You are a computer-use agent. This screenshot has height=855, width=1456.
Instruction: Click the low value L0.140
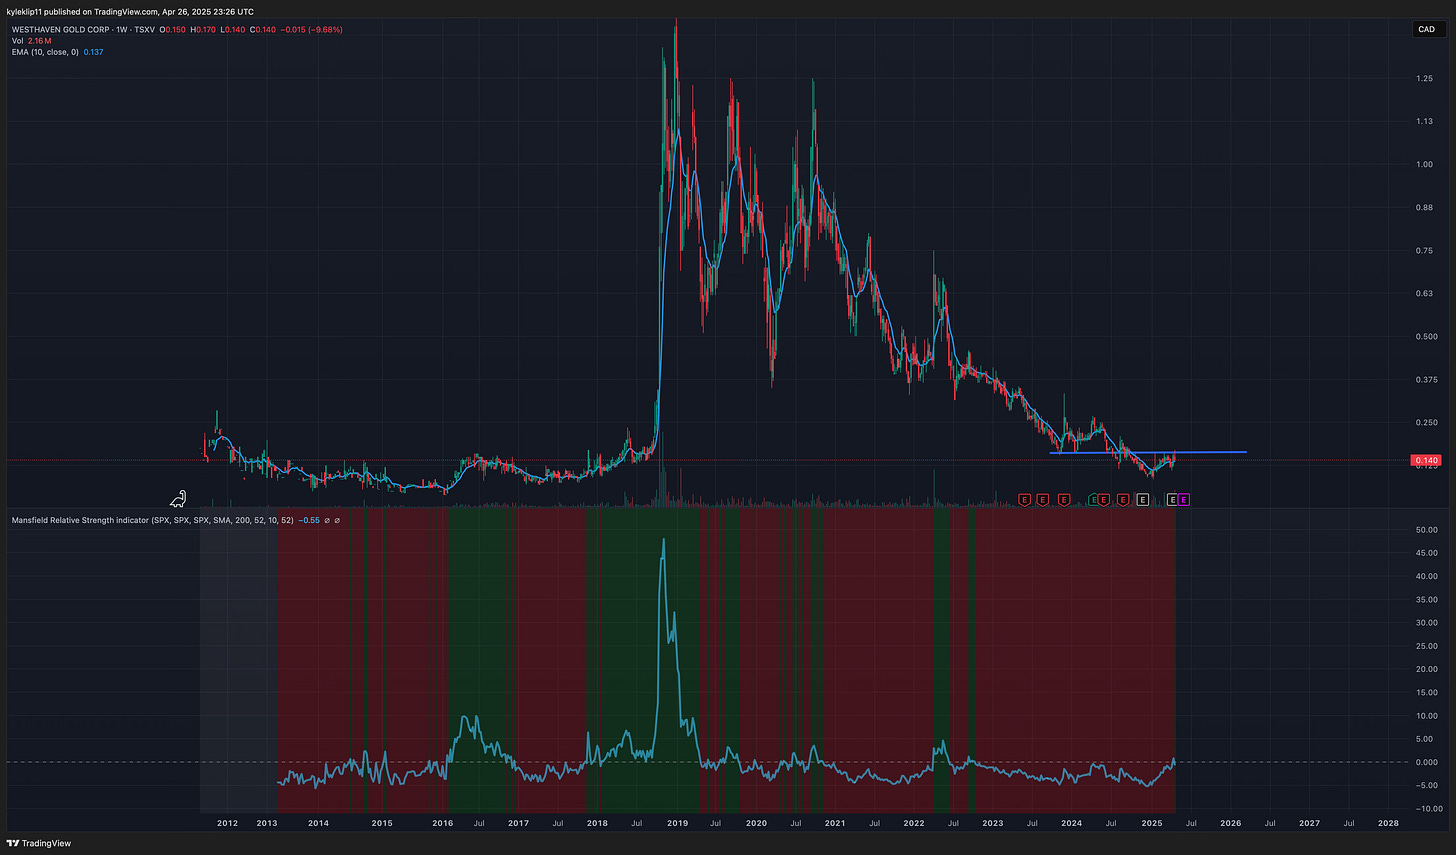coord(233,30)
